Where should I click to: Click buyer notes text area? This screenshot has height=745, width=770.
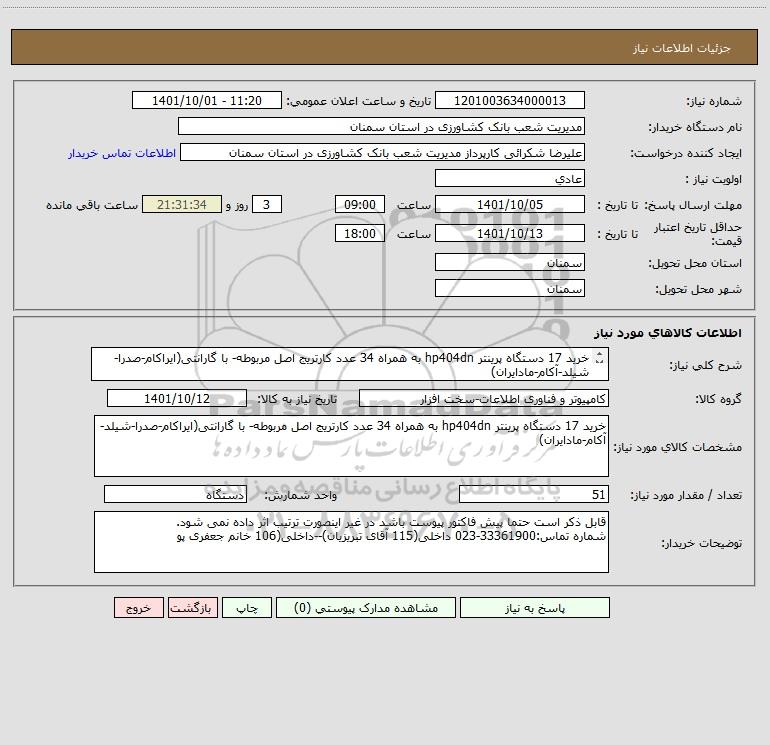click(x=351, y=542)
